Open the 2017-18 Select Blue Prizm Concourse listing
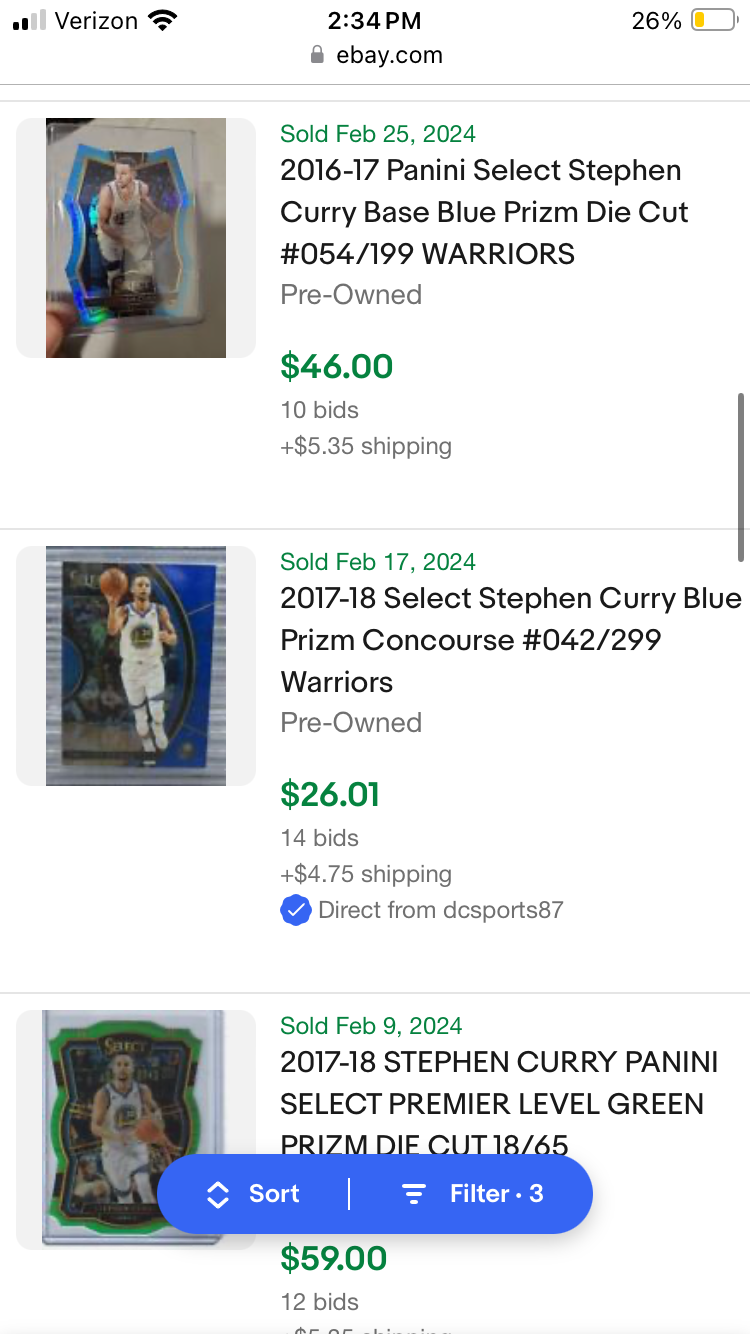750x1334 pixels. click(x=511, y=640)
